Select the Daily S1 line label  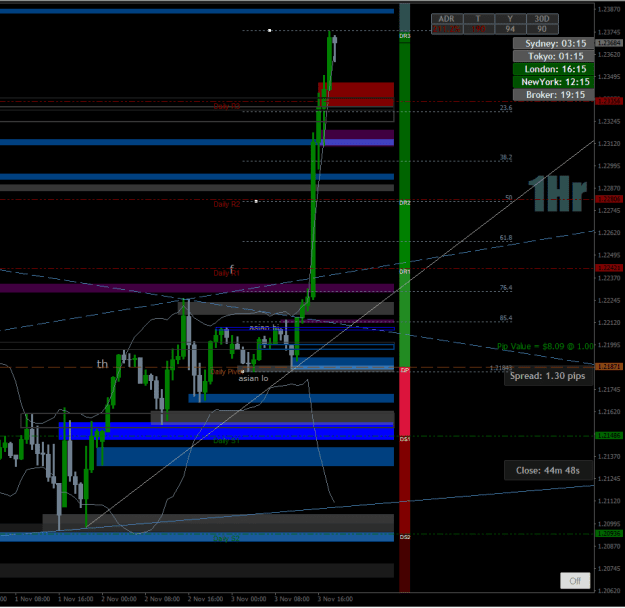tap(226, 441)
